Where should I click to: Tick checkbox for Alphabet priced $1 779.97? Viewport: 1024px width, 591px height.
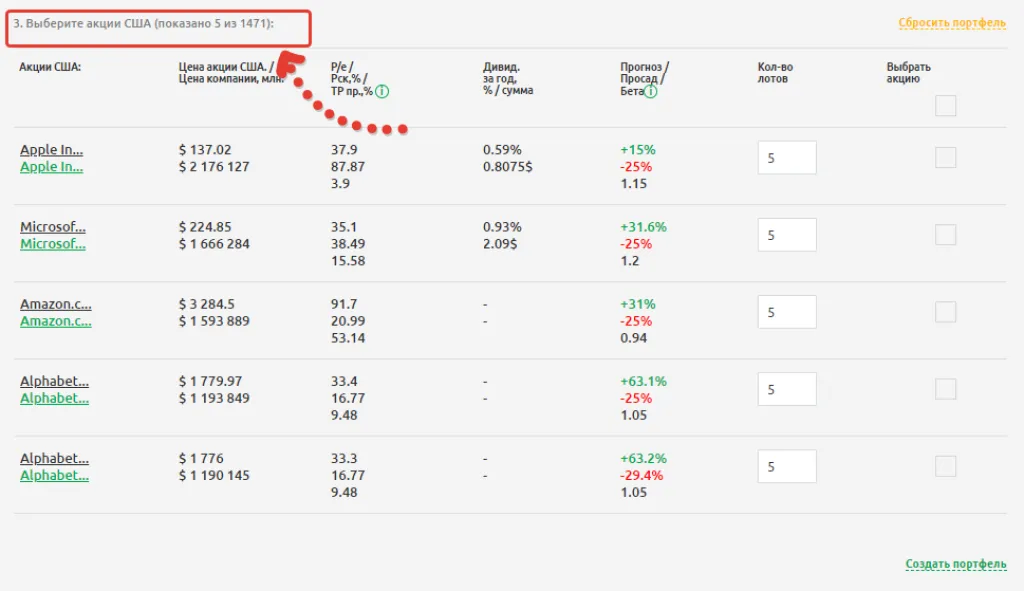pos(945,389)
